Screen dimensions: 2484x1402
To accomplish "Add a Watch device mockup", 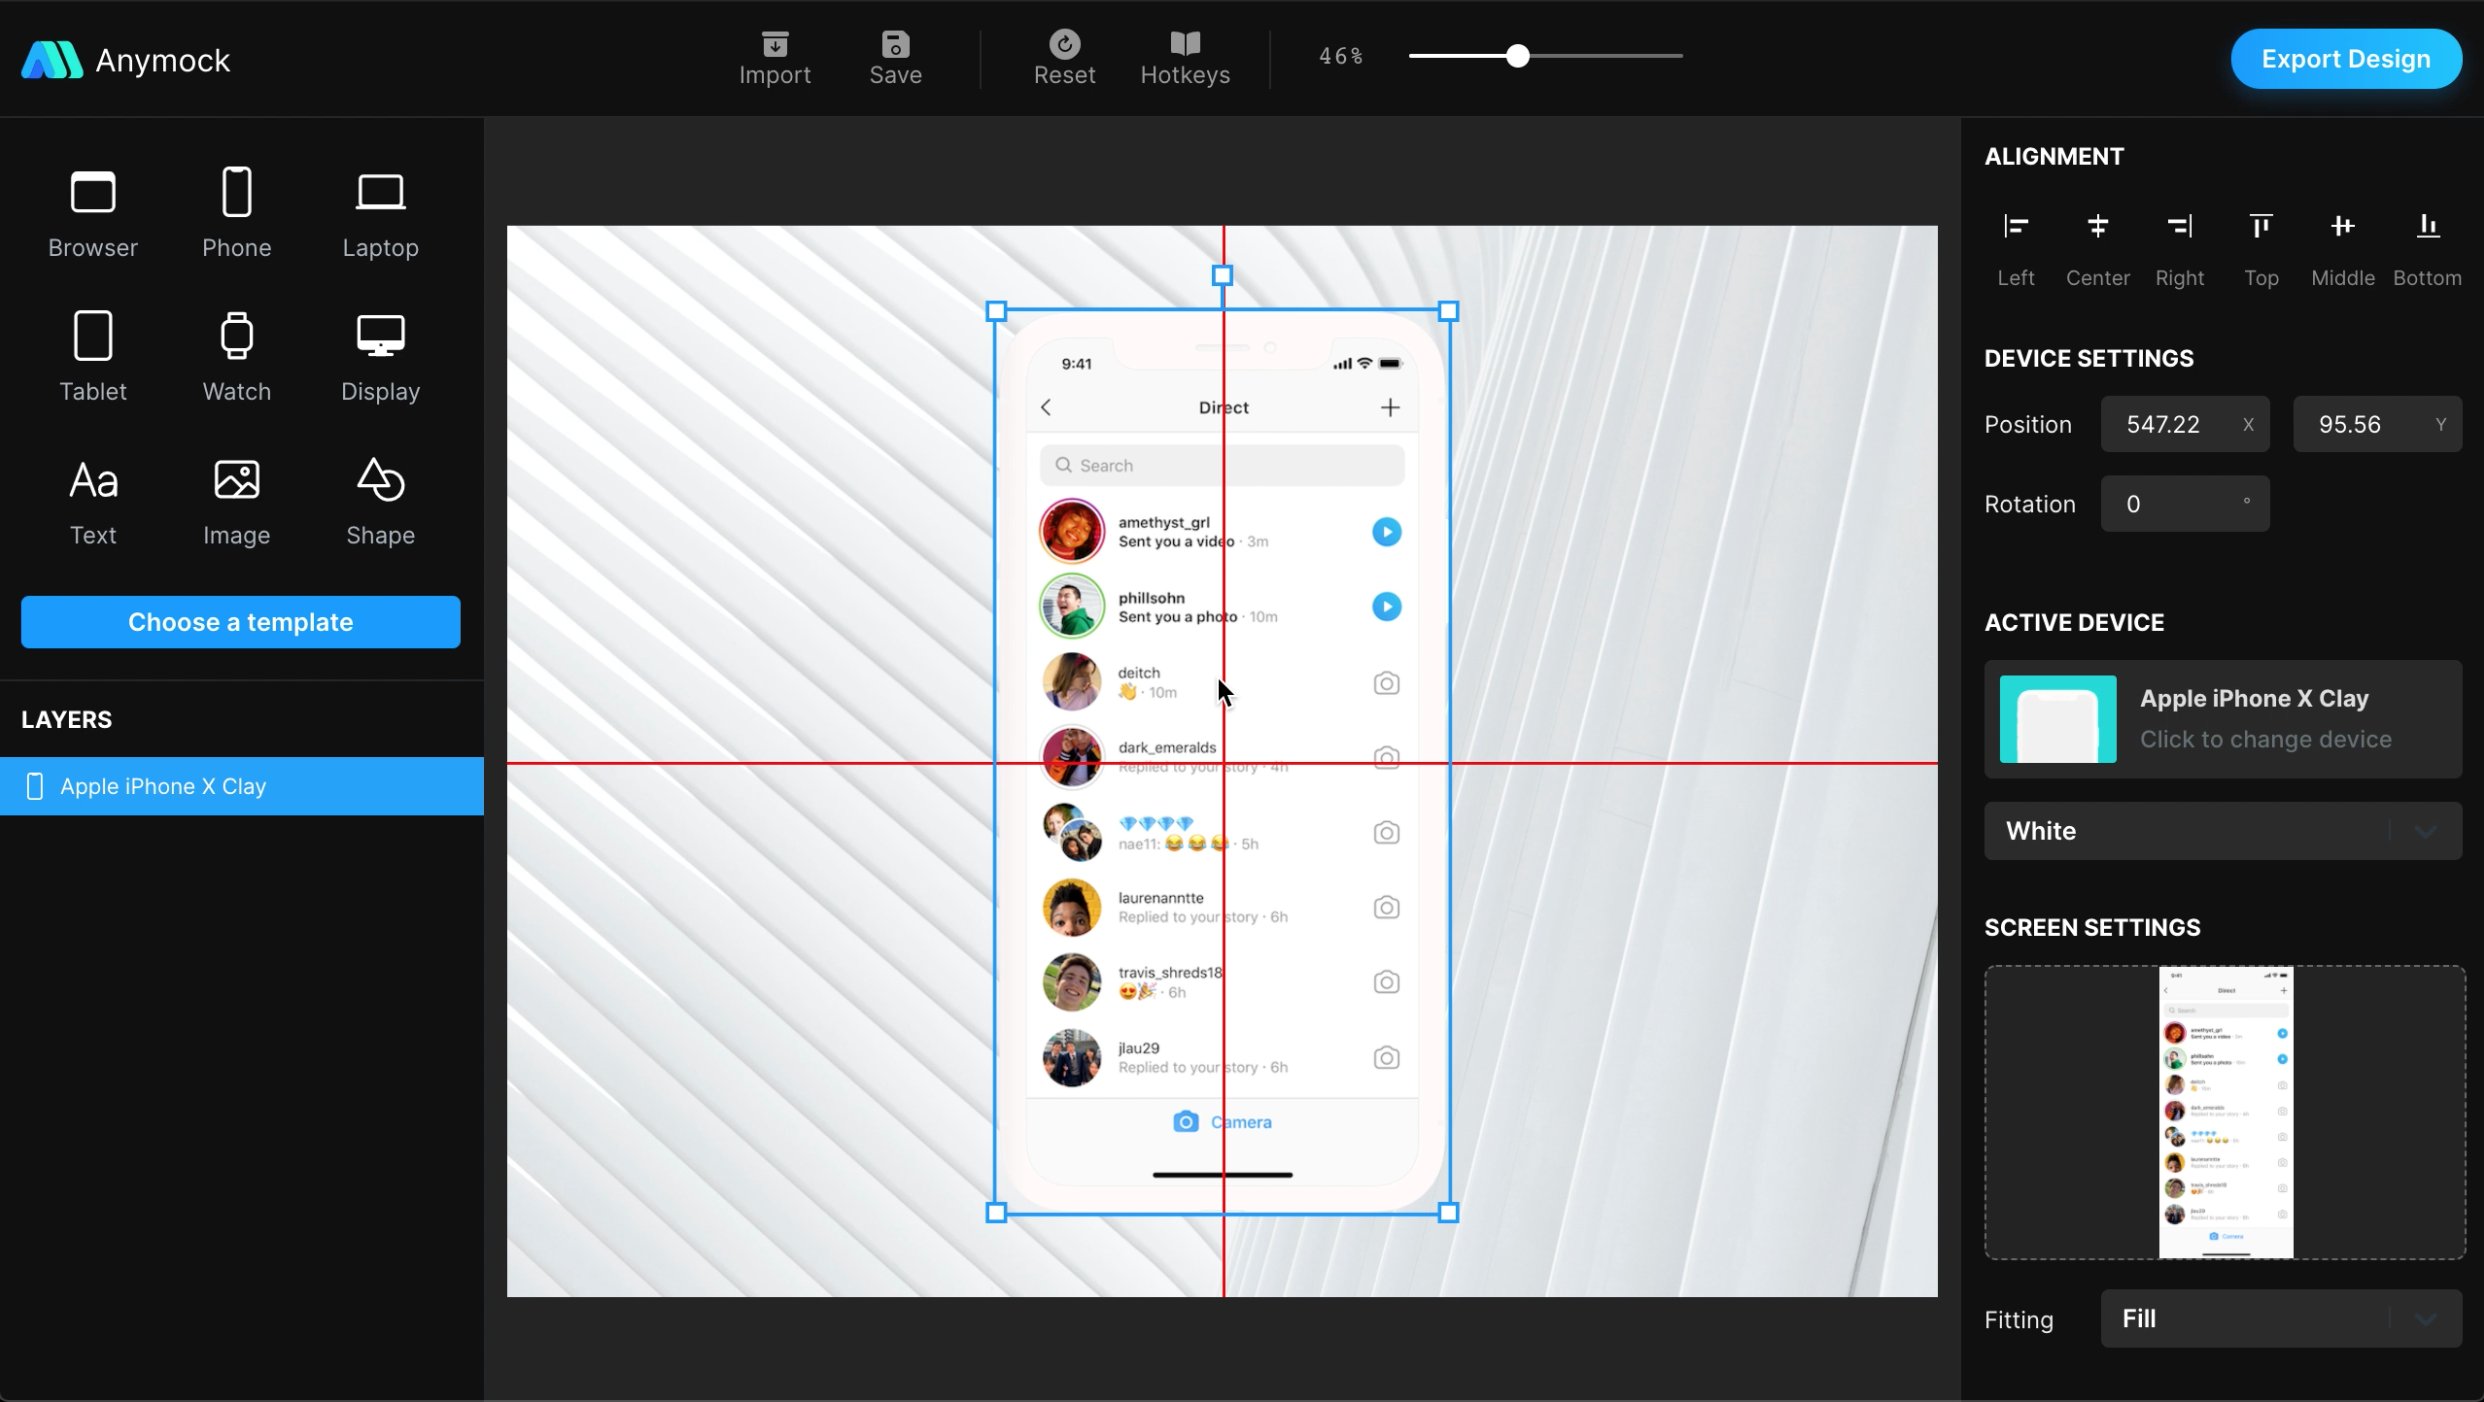I will pyautogui.click(x=236, y=356).
